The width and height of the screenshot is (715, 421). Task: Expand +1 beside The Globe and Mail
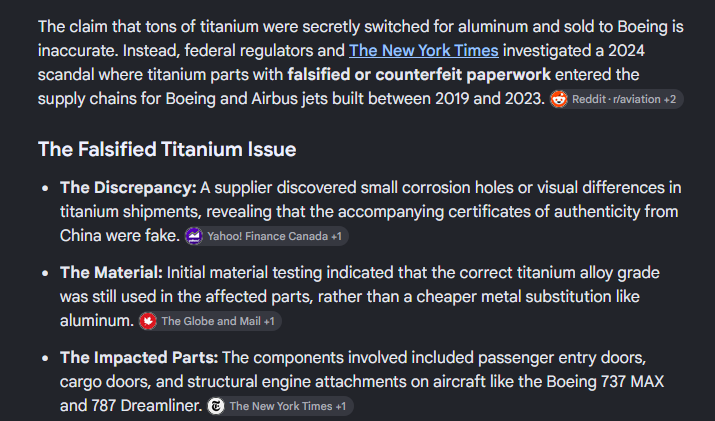coord(269,321)
